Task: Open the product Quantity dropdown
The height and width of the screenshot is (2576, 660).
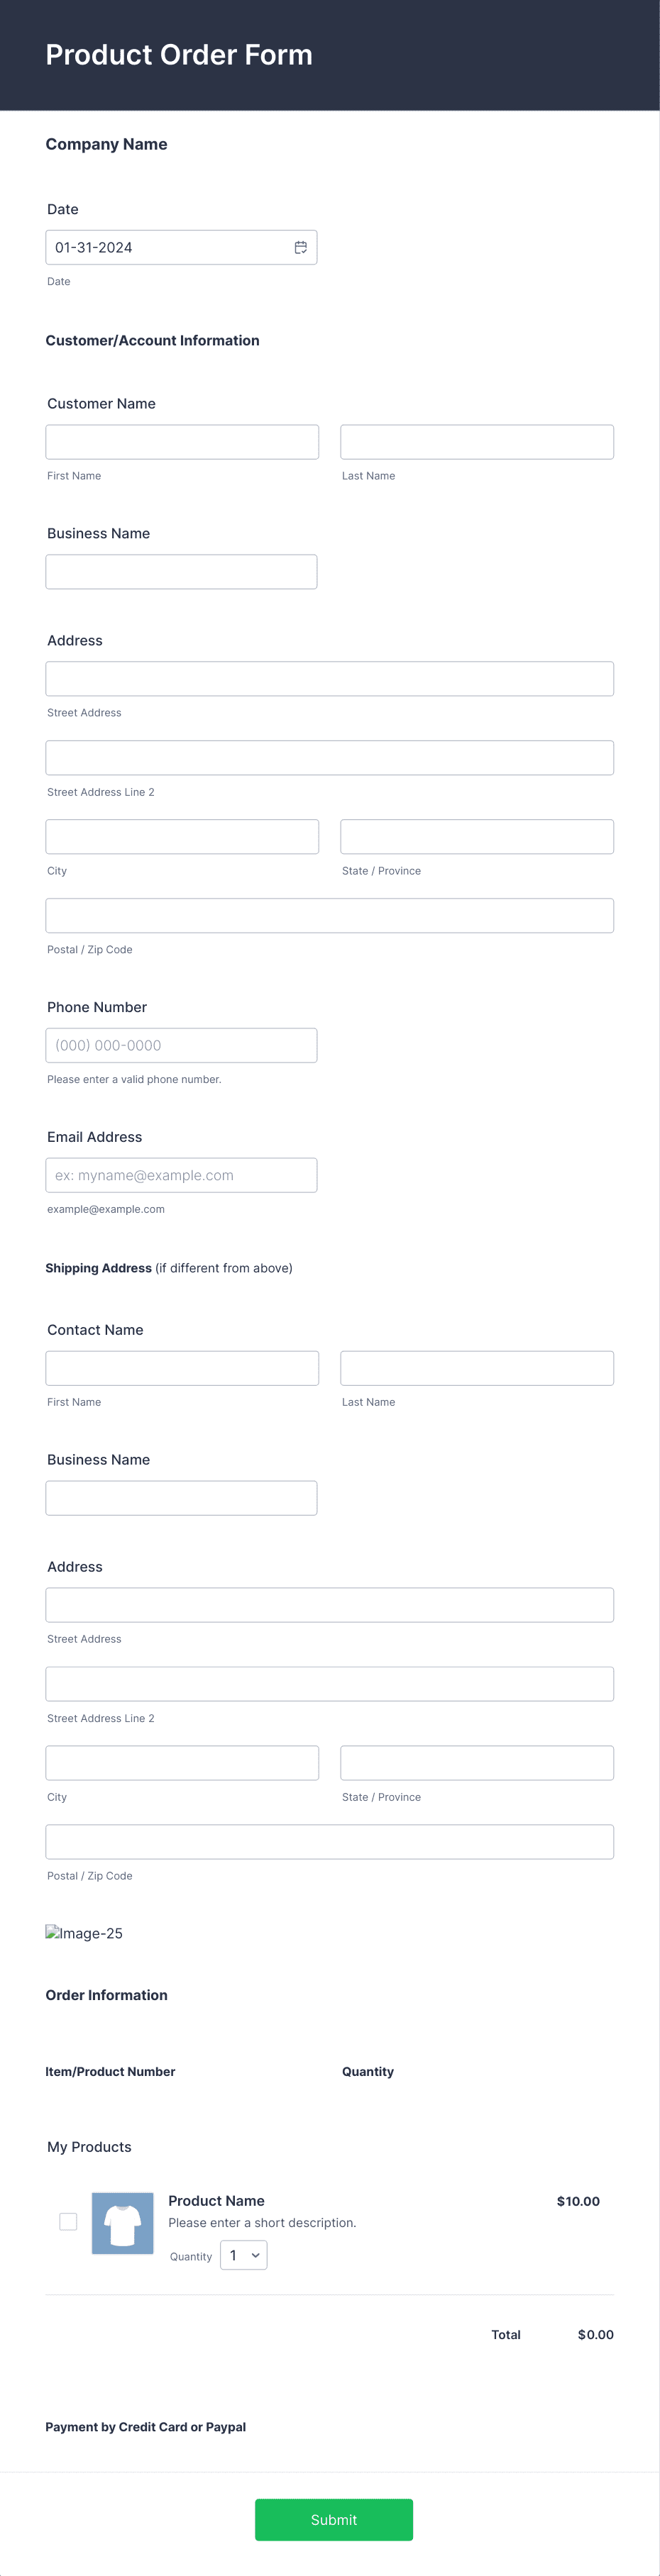Action: coord(243,2255)
